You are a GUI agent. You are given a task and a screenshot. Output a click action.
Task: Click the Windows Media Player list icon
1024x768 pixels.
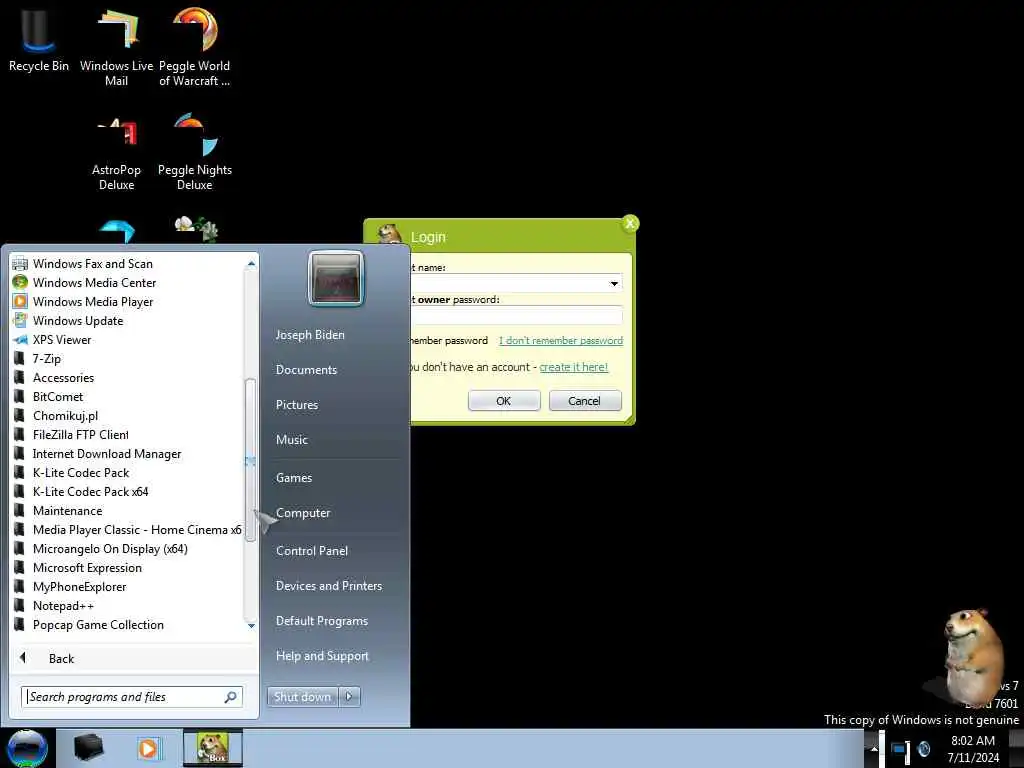(x=20, y=302)
